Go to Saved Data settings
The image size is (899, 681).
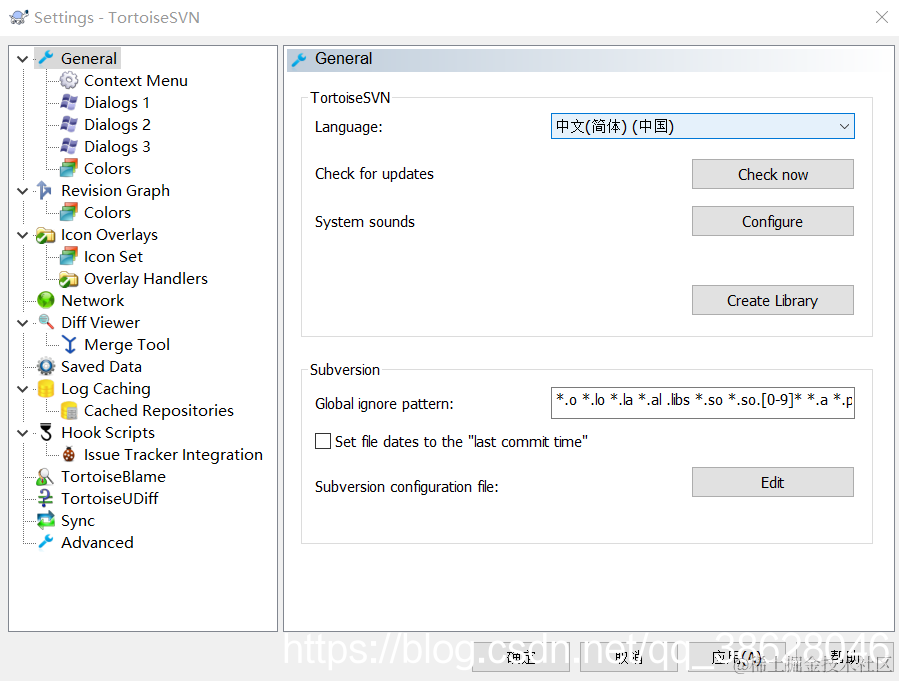[101, 366]
